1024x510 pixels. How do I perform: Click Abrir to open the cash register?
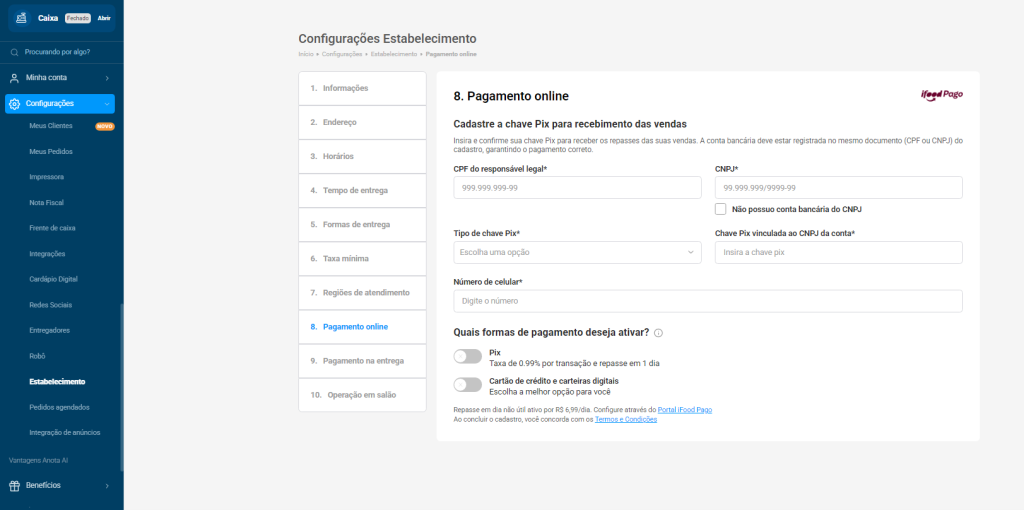tap(104, 19)
